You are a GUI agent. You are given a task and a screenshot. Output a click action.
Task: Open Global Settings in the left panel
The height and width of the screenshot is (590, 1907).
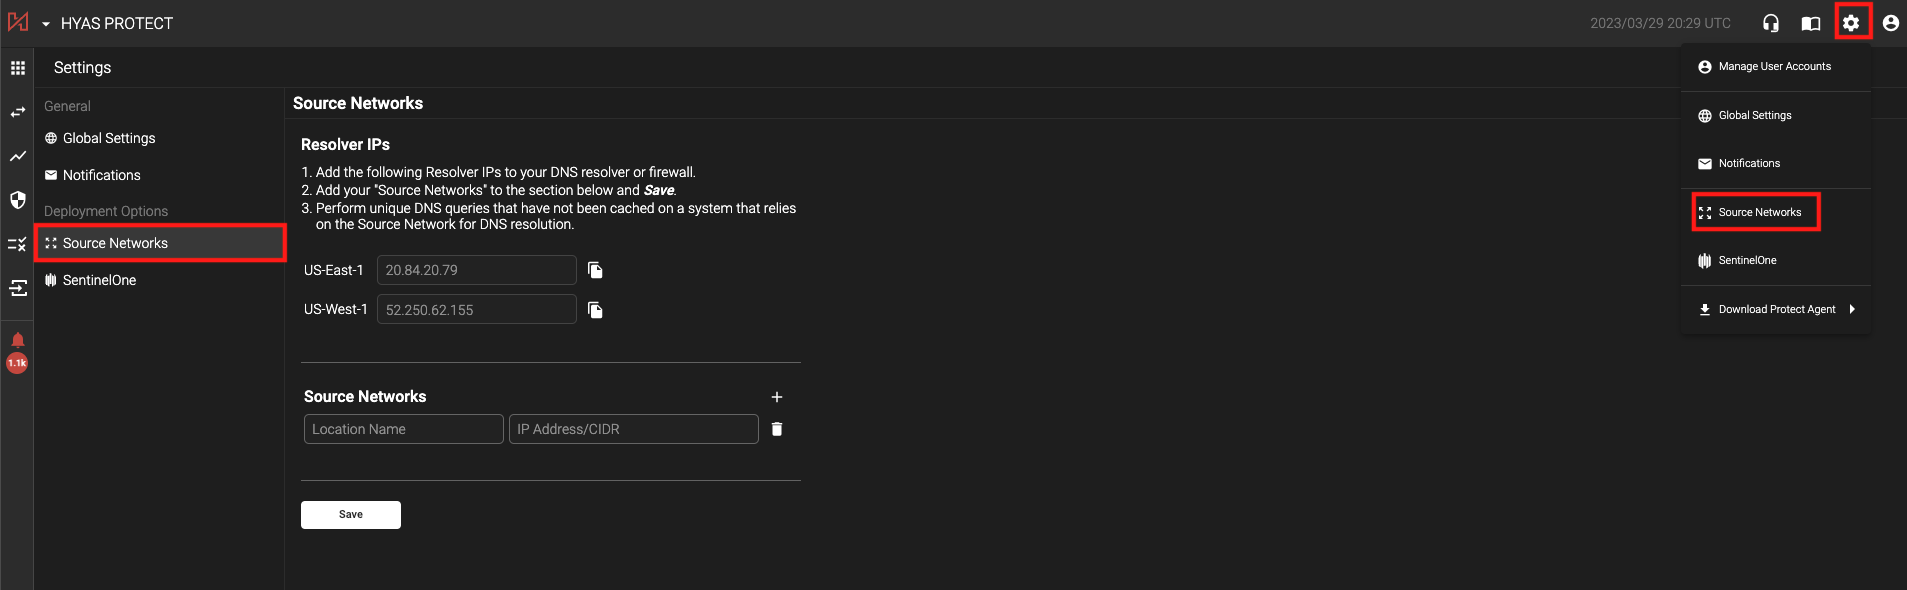point(109,138)
